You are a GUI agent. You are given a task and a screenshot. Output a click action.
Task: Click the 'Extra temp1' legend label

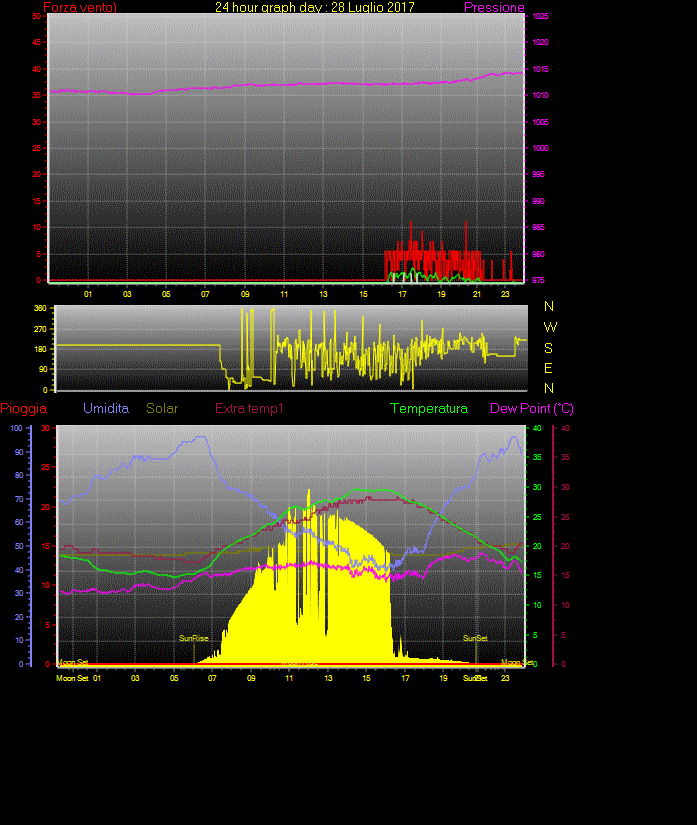pos(249,408)
